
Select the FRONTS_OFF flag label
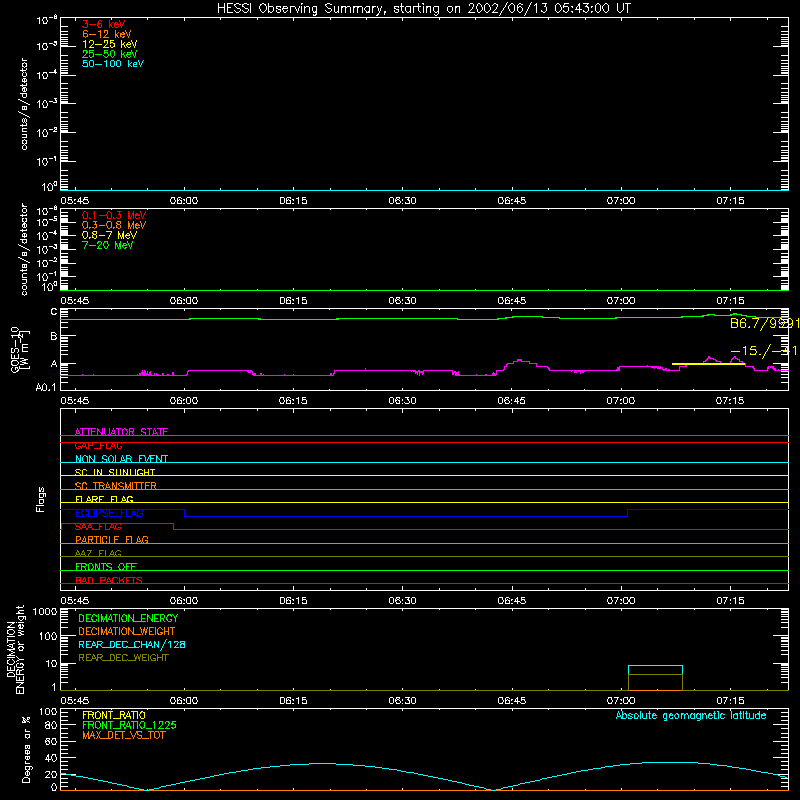click(106, 567)
